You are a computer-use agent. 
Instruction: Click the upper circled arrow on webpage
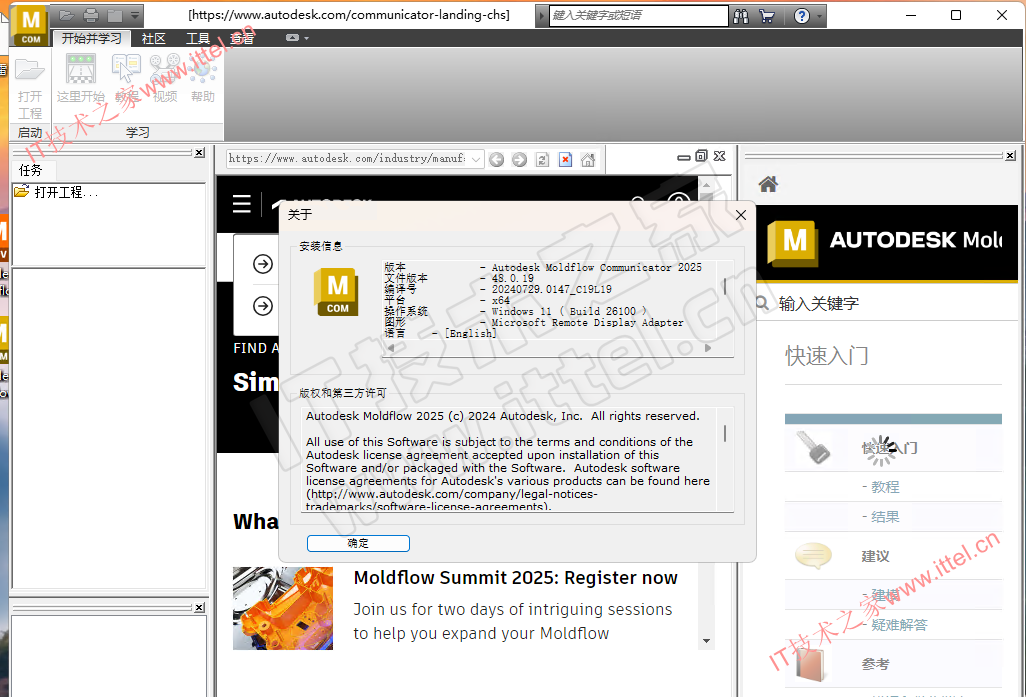(263, 264)
